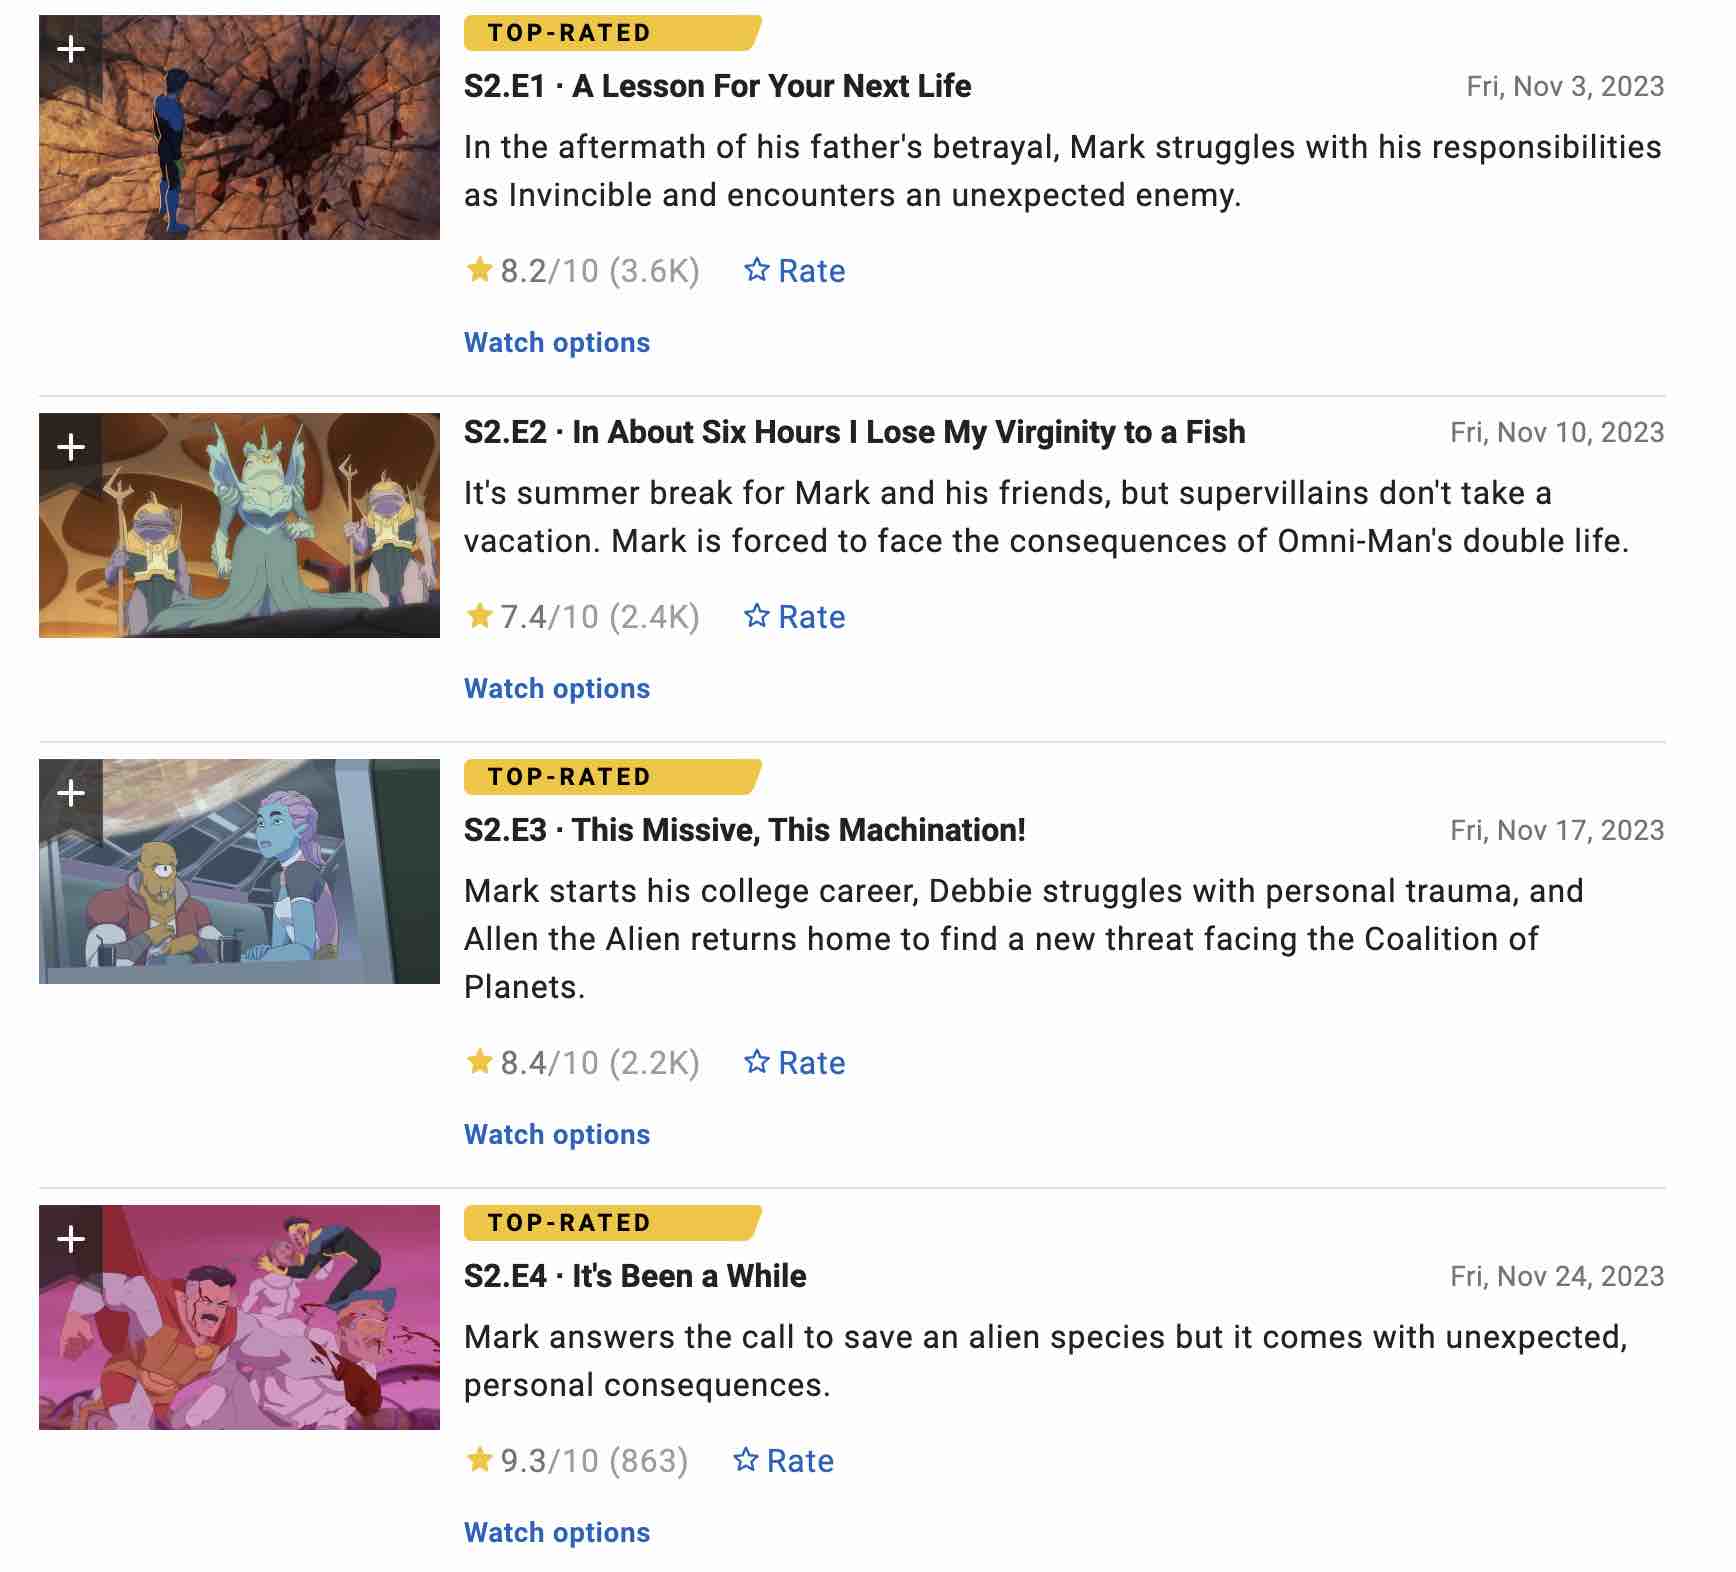This screenshot has height=1572, width=1736.
Task: Rate This Missive, This Machination! episode
Action: pos(795,1063)
